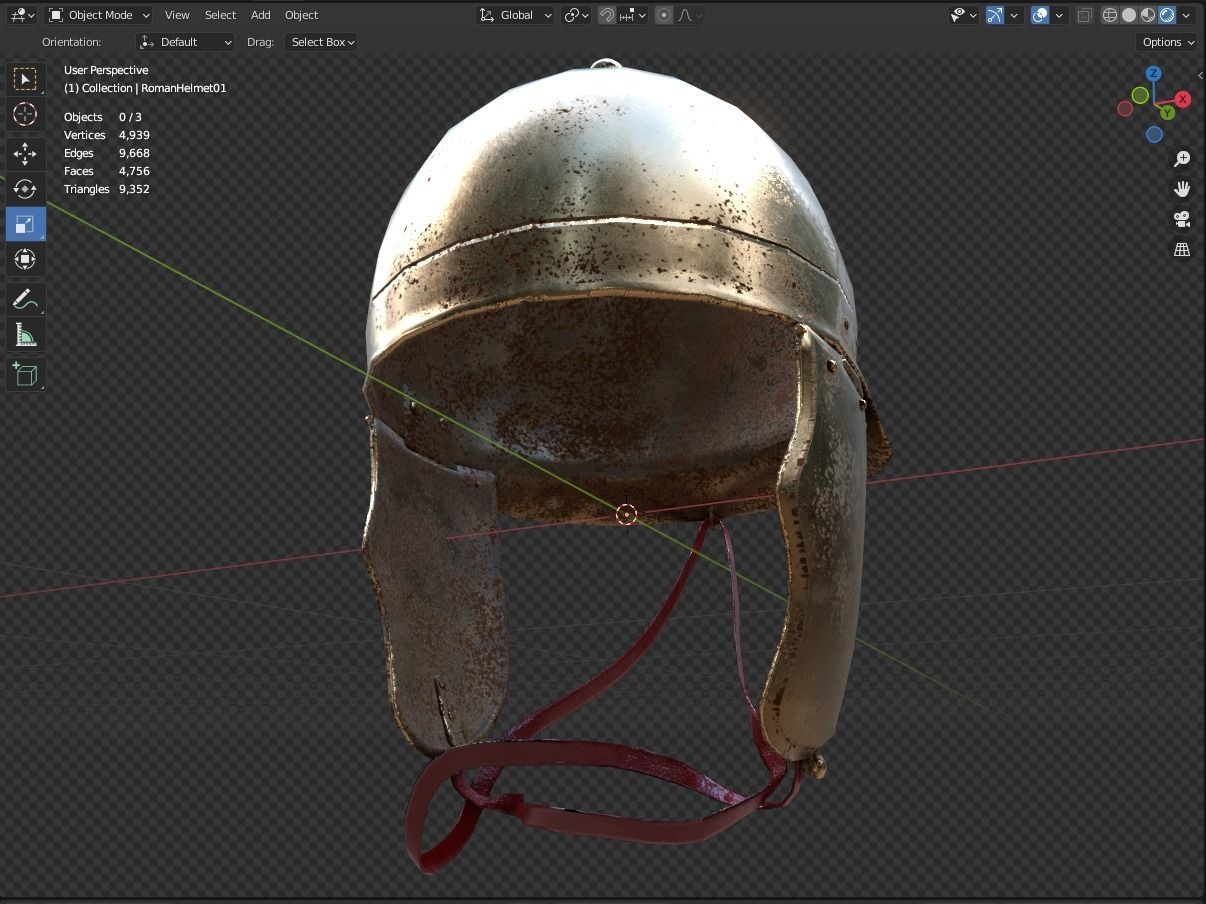Click the Pan view hand icon

tap(1182, 189)
